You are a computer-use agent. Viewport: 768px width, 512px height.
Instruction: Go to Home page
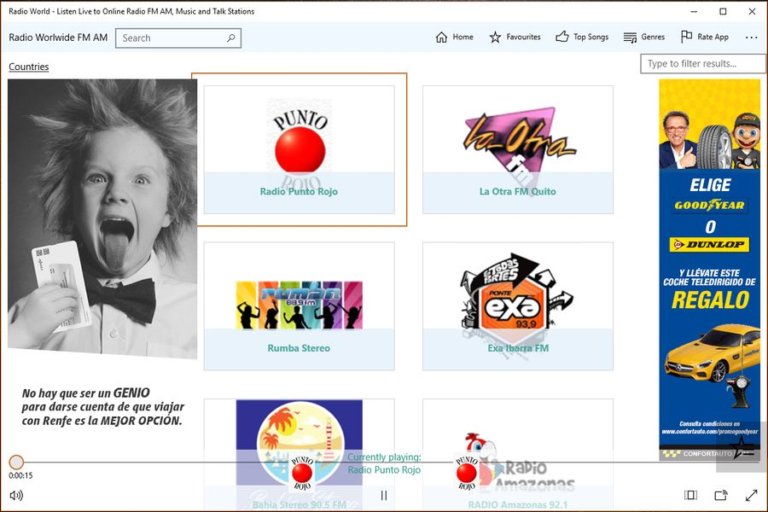[454, 37]
